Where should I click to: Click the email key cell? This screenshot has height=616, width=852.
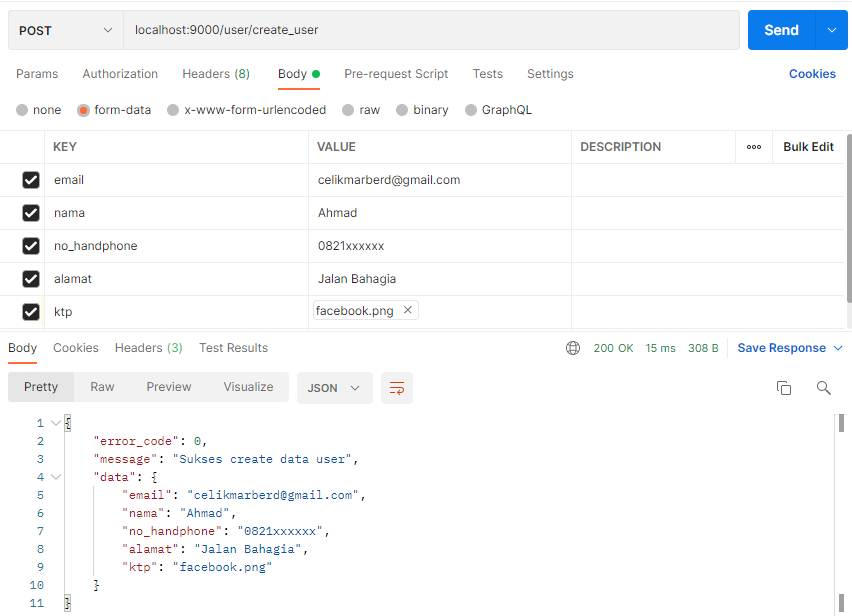pyautogui.click(x=177, y=180)
